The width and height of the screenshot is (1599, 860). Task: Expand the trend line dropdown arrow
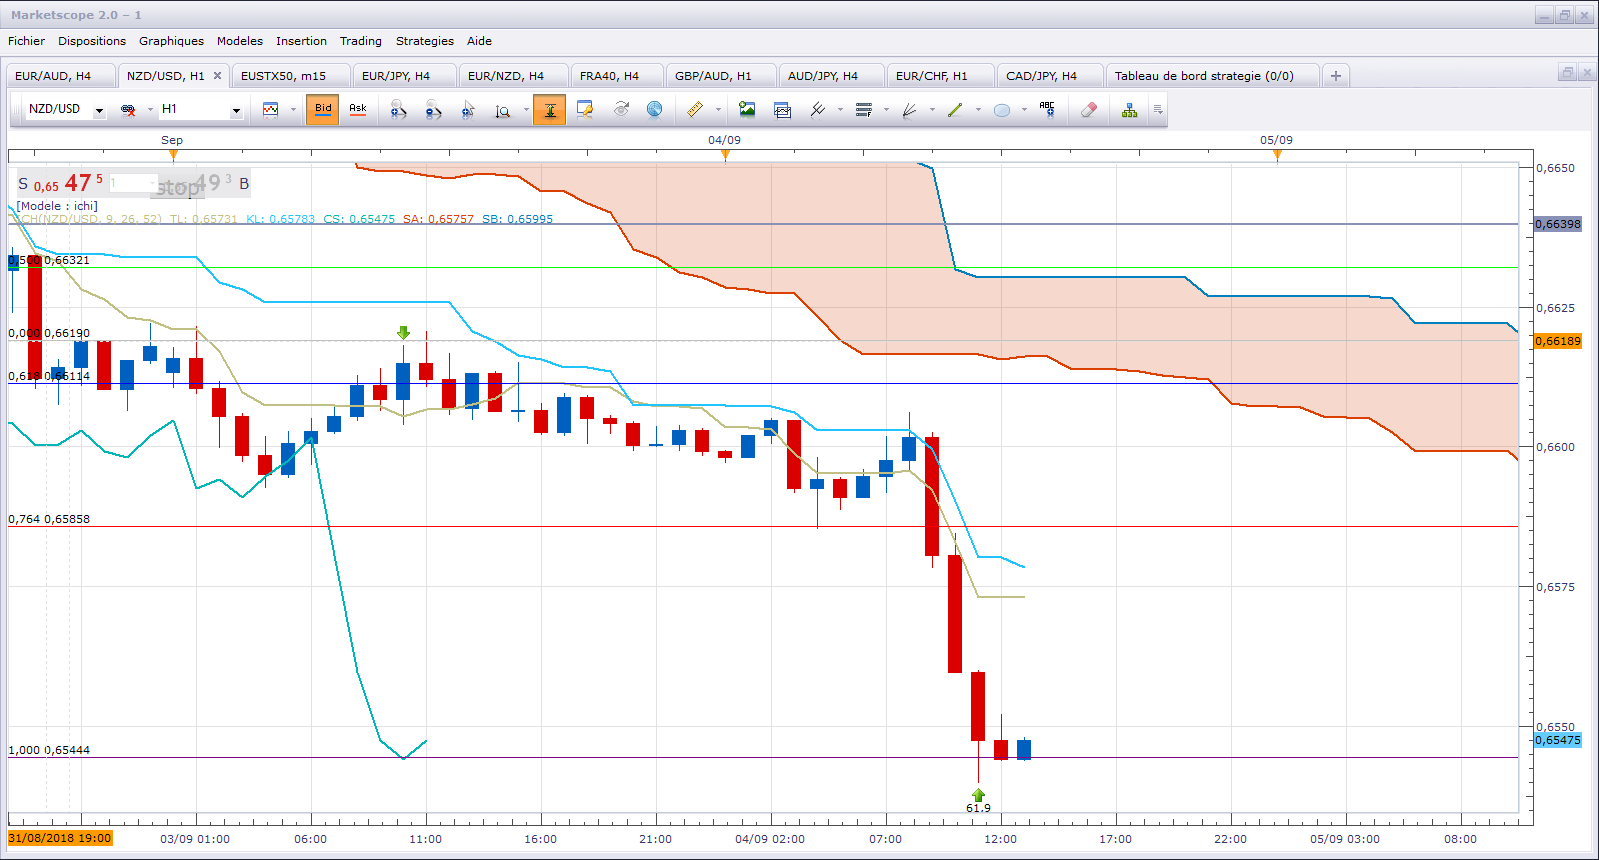point(978,110)
